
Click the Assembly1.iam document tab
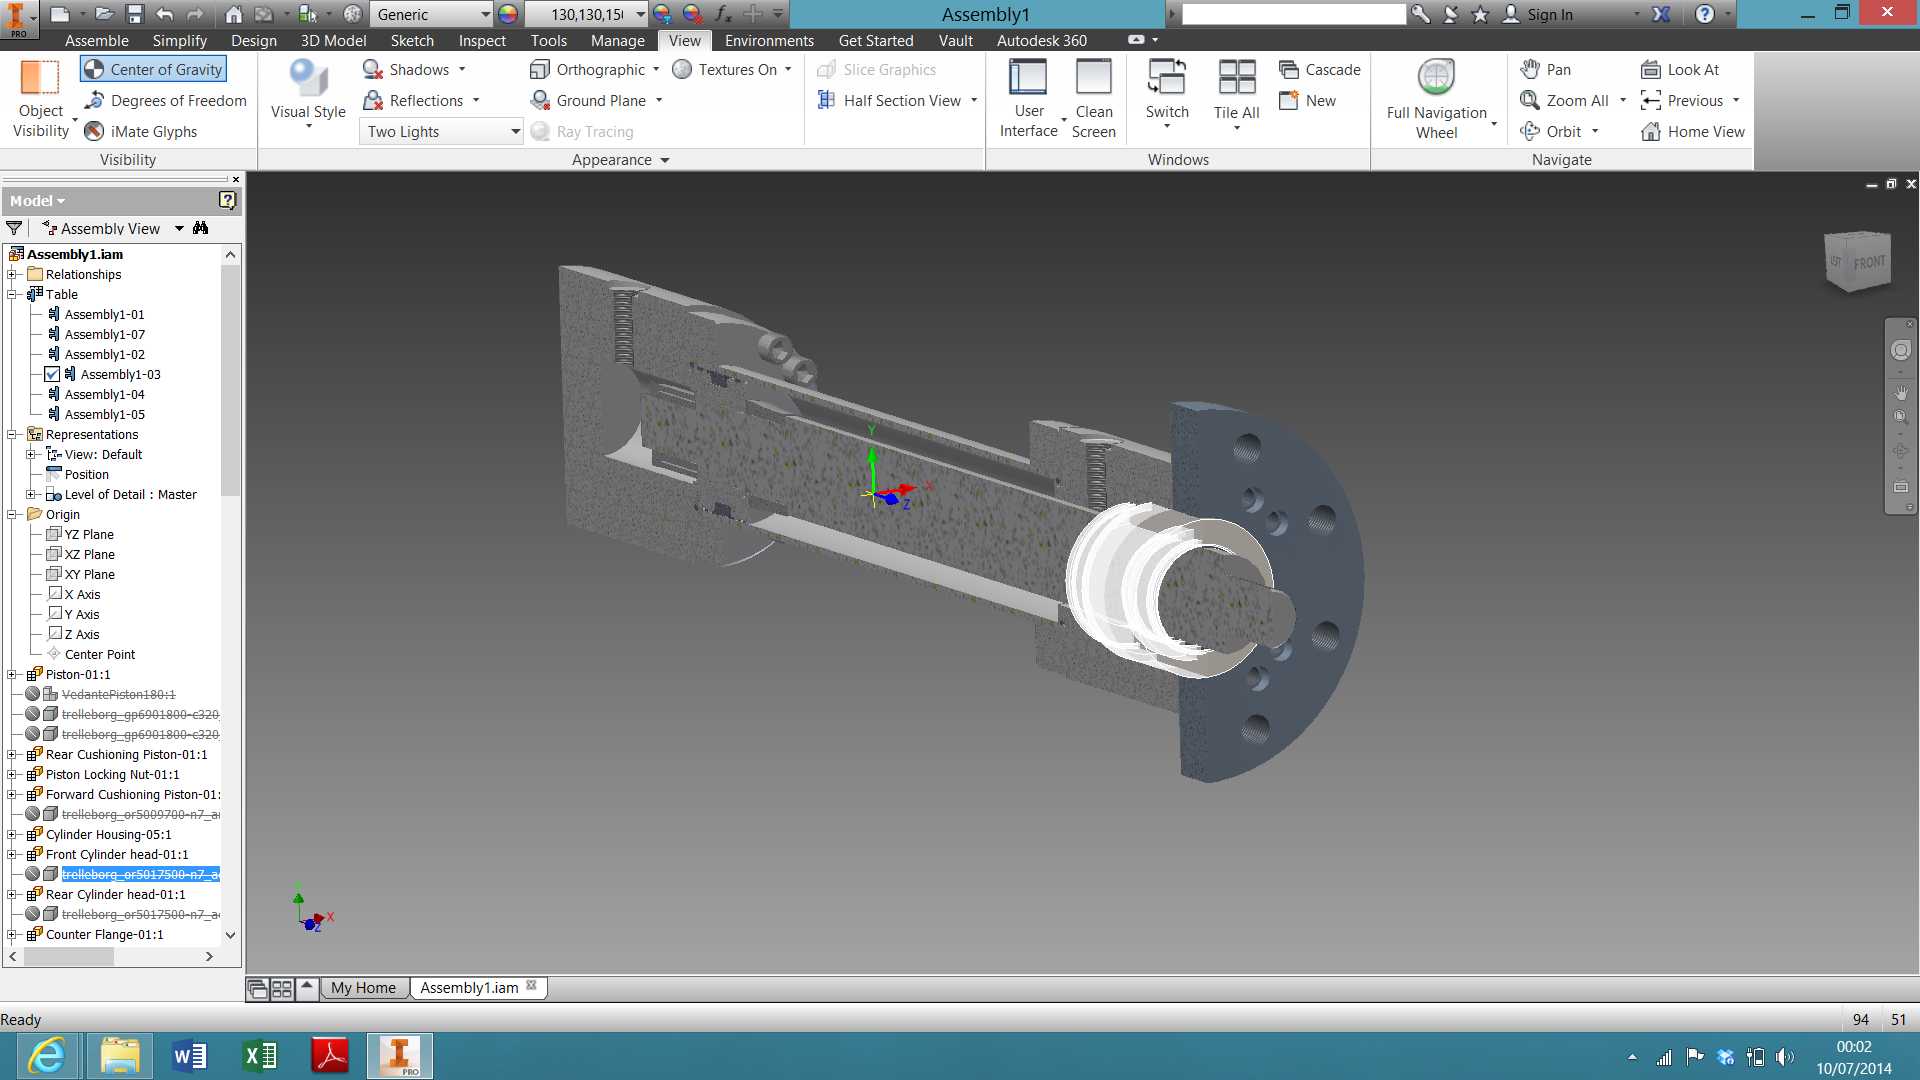coord(478,987)
